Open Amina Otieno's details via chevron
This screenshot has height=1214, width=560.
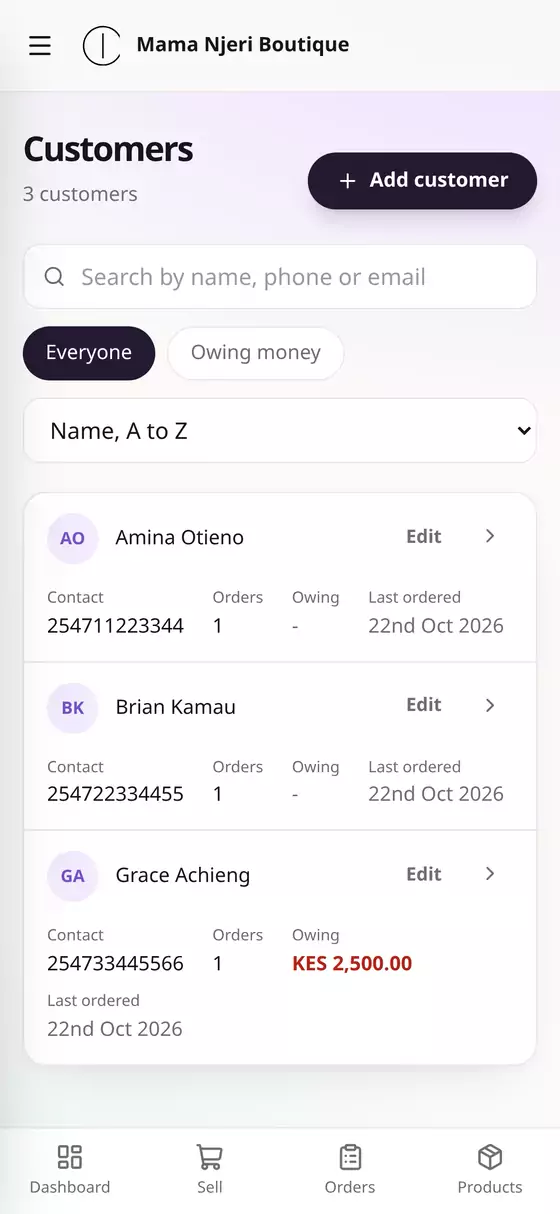click(x=490, y=536)
